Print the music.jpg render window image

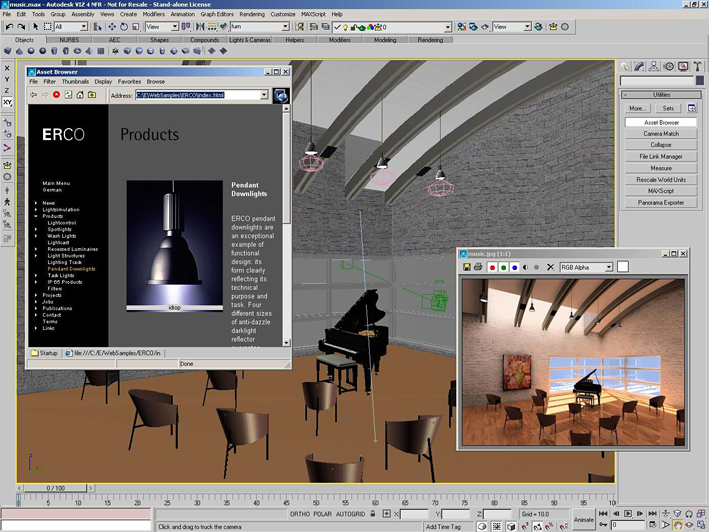coord(478,267)
